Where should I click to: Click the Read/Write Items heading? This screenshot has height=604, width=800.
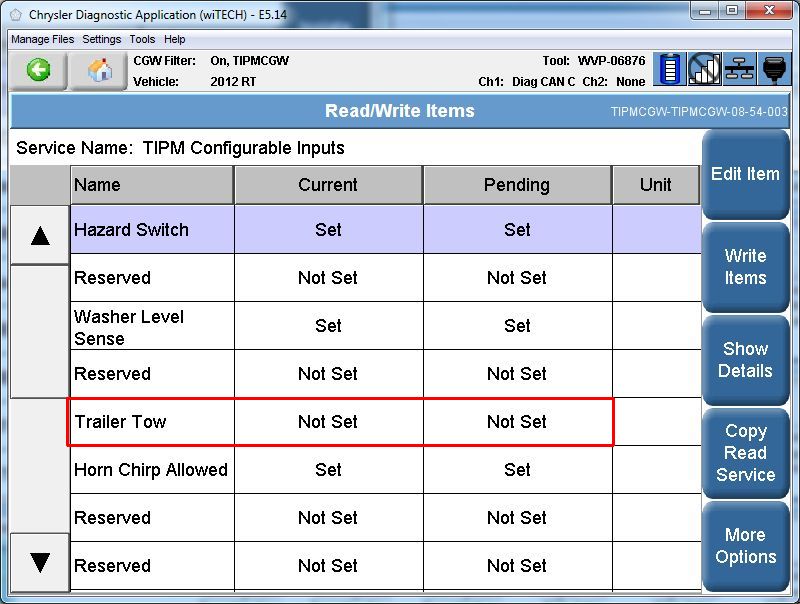pyautogui.click(x=399, y=111)
